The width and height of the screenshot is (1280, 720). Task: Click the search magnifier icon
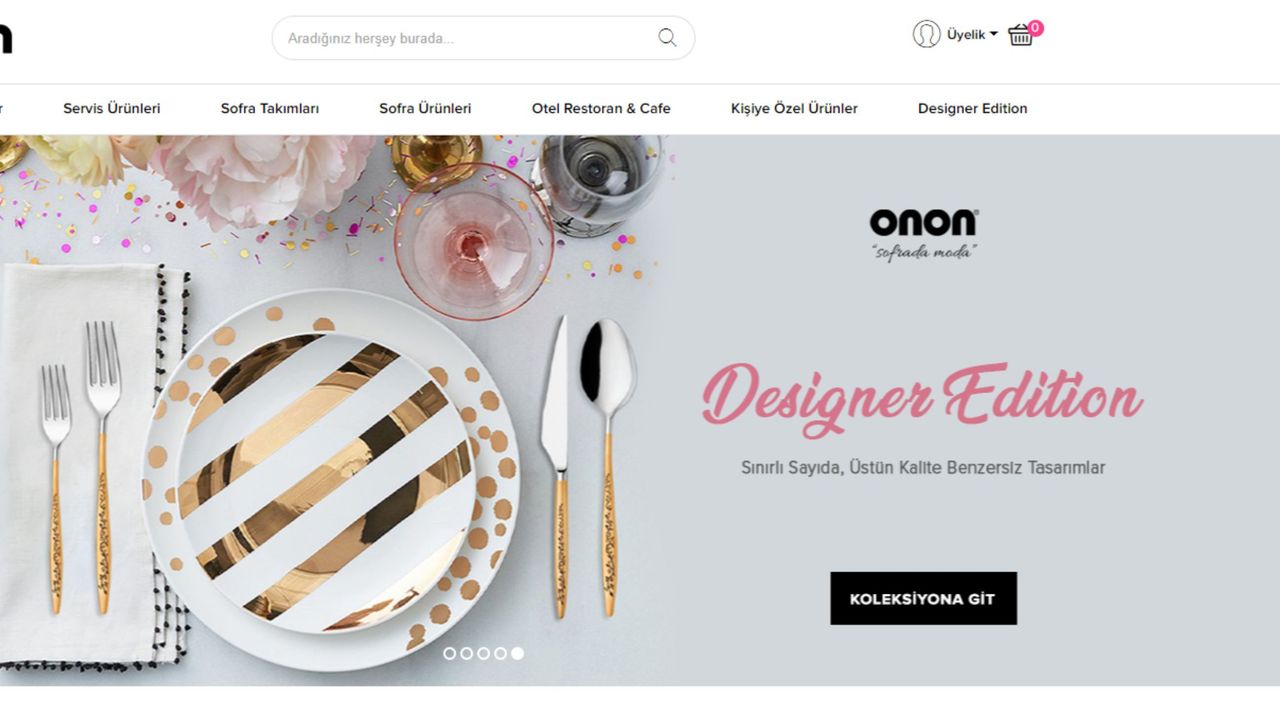point(667,38)
